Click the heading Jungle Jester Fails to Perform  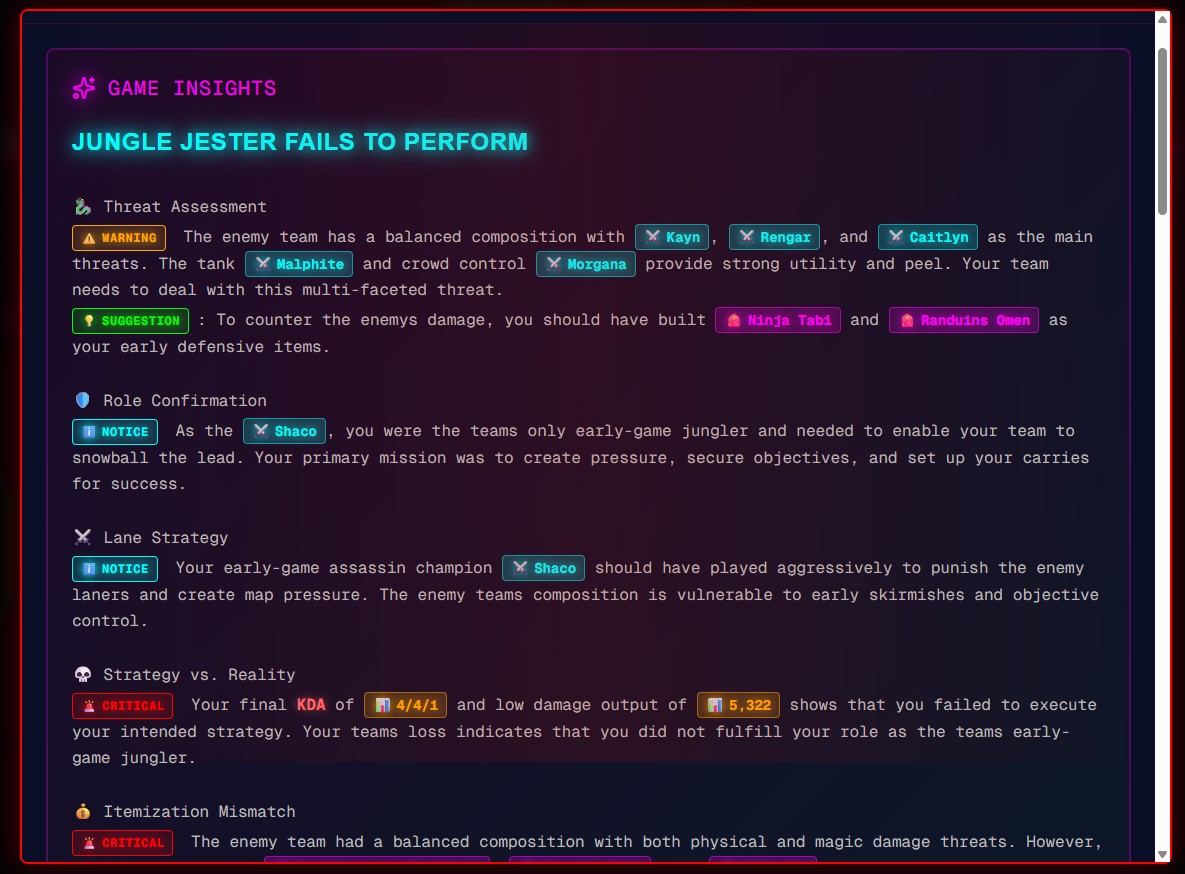point(300,141)
